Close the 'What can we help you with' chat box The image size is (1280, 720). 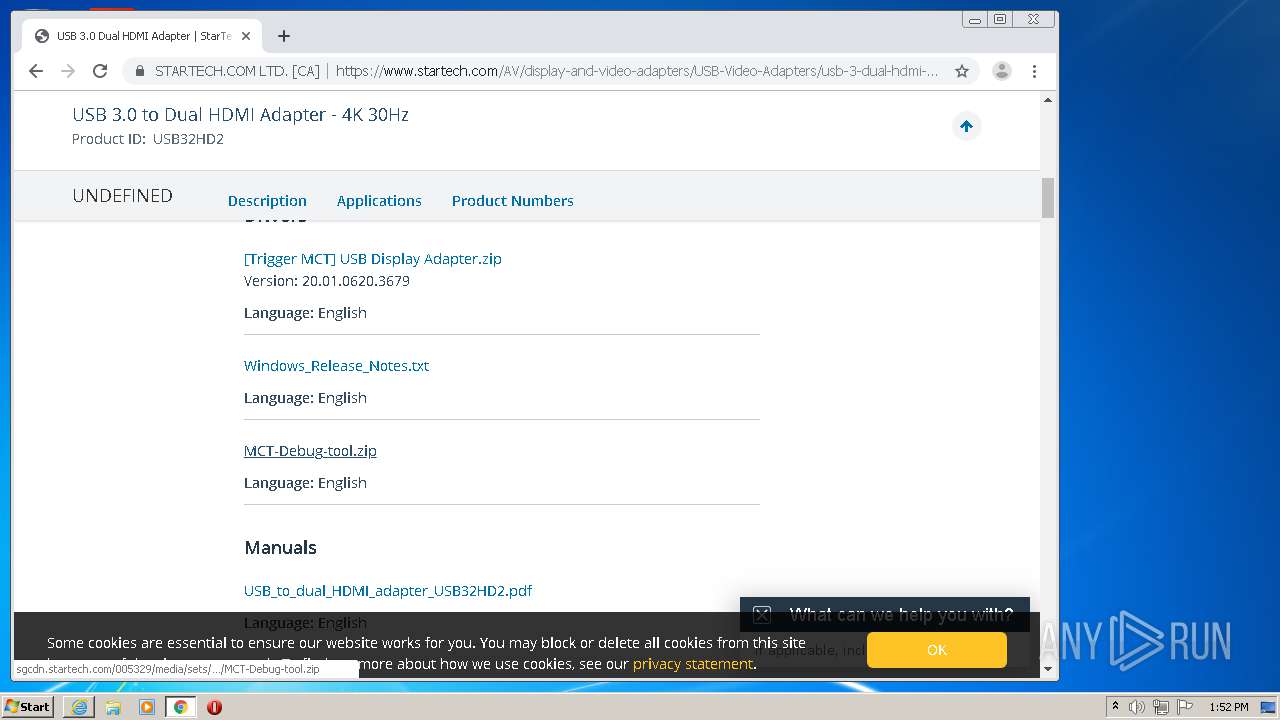(762, 615)
